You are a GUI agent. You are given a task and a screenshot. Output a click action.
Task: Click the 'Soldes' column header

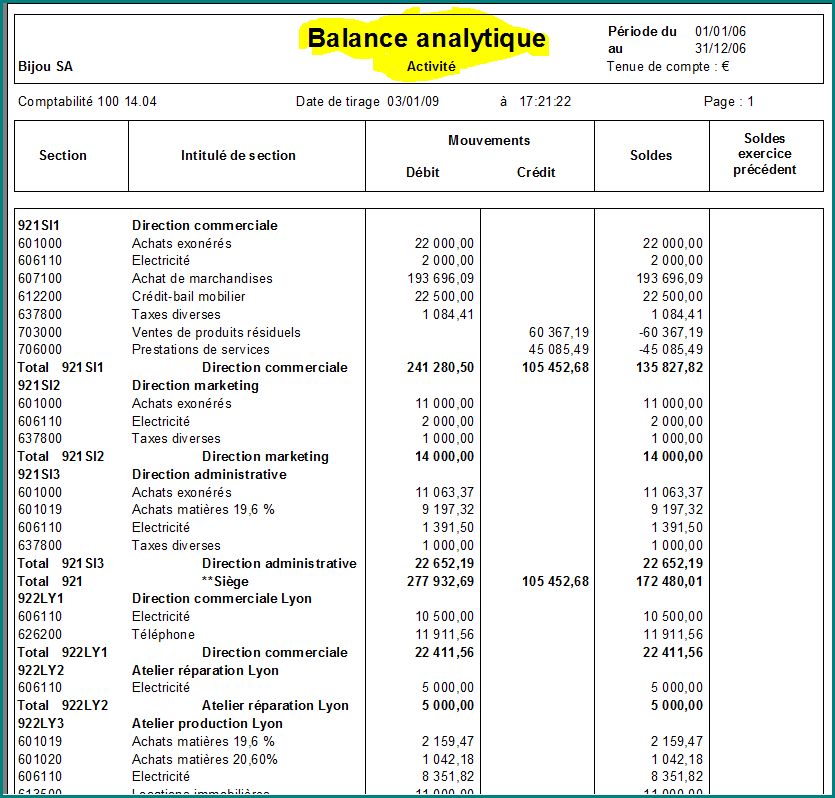(x=651, y=155)
